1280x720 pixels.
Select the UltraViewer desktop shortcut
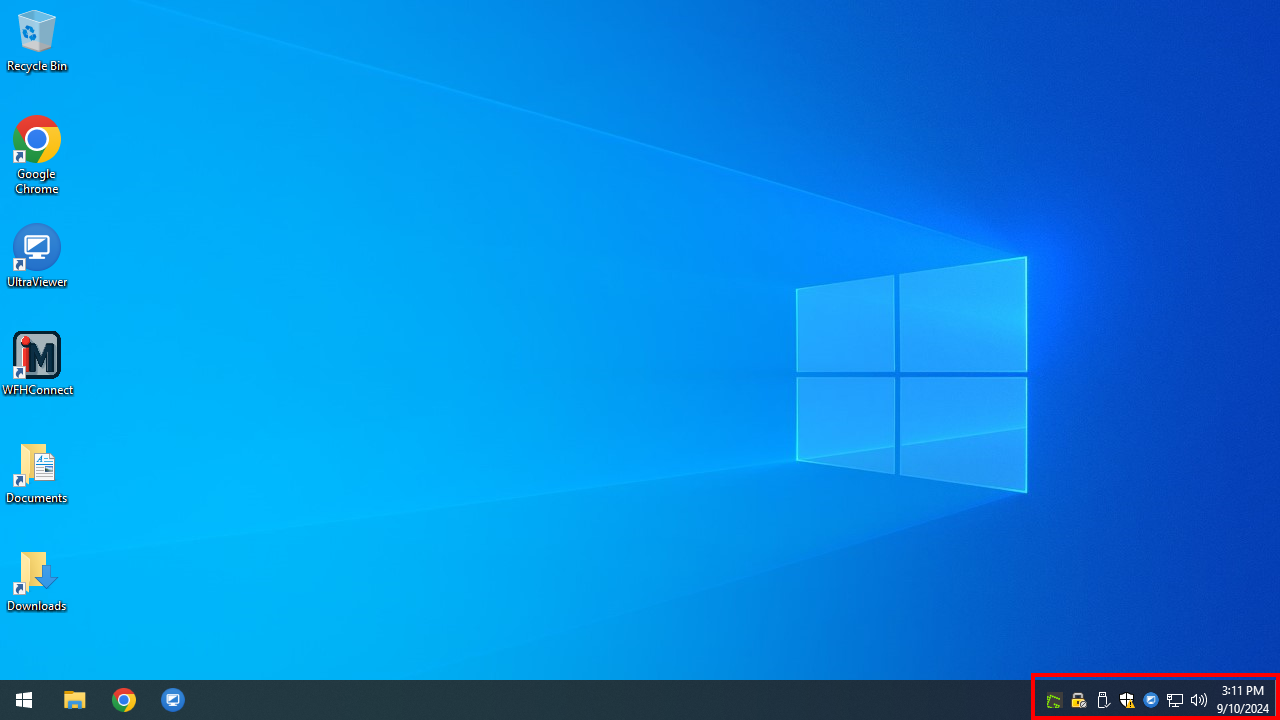(37, 256)
